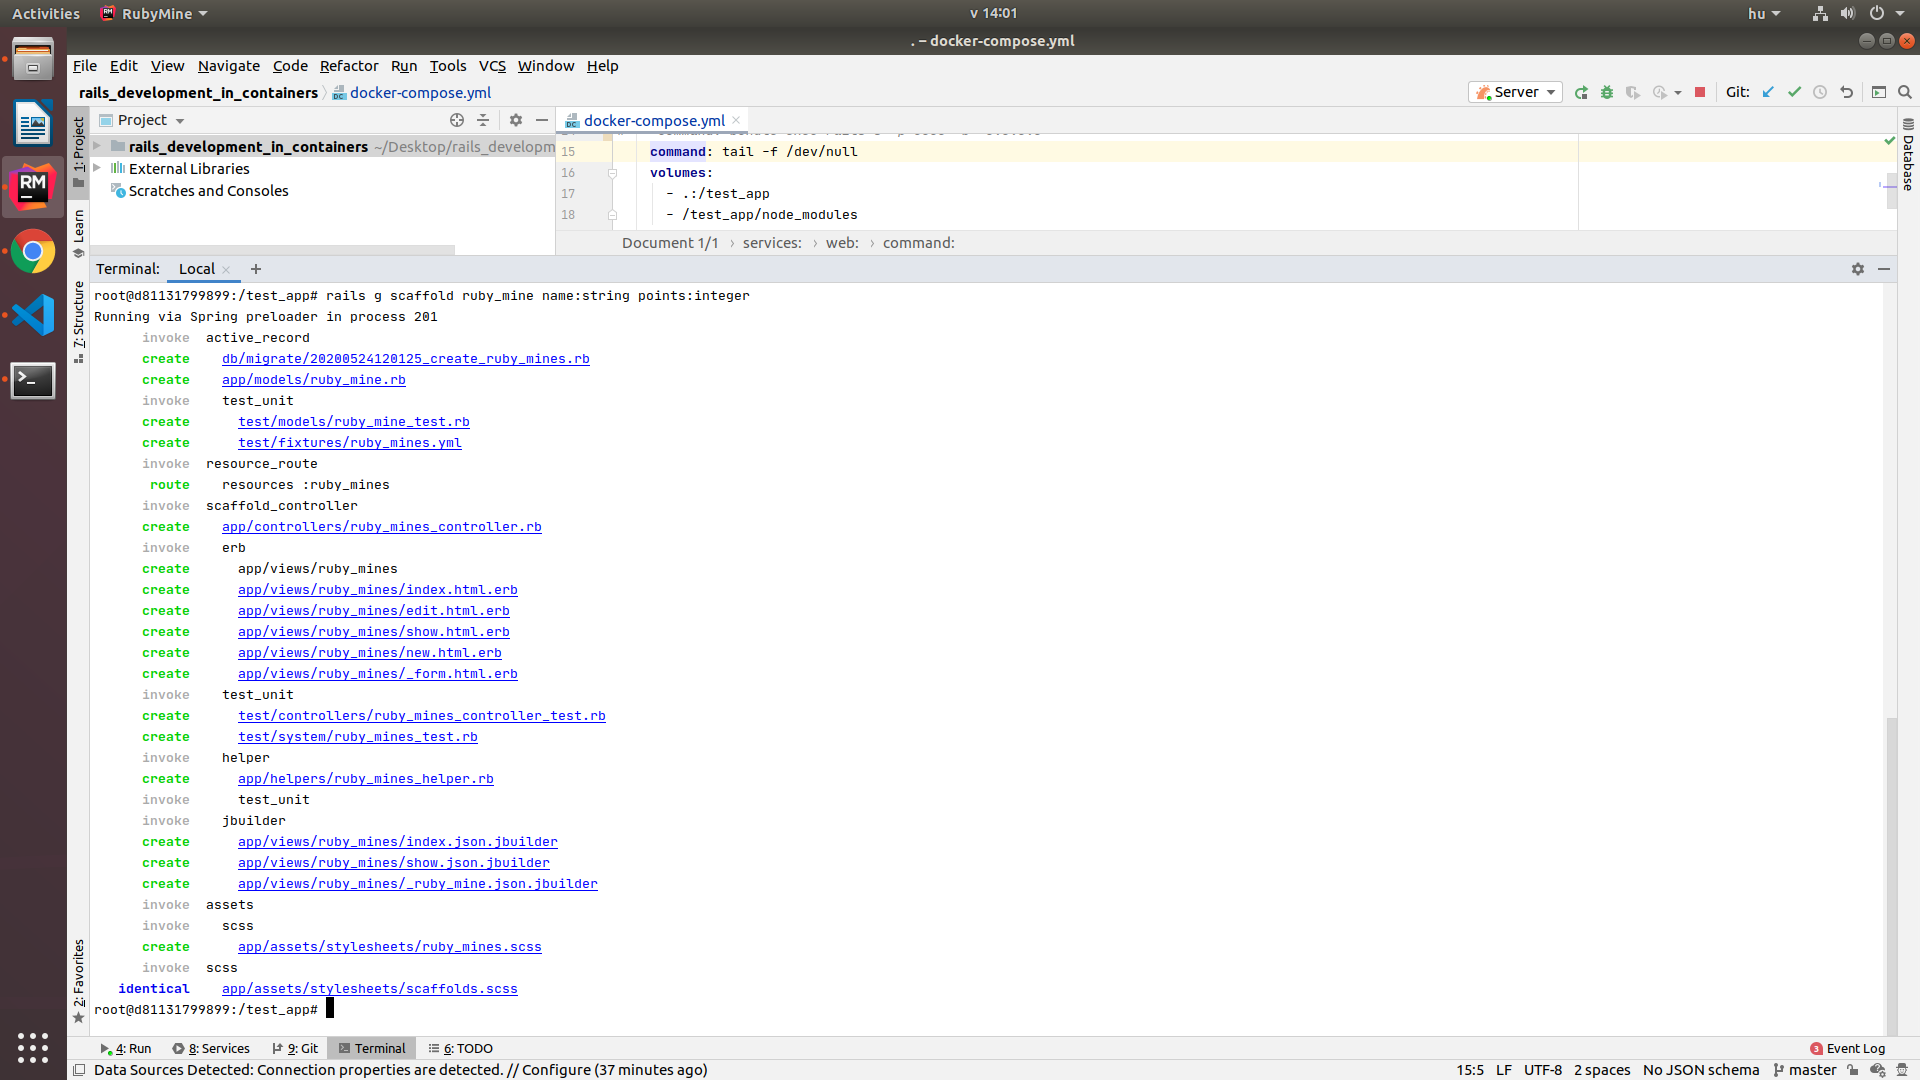Rollback changes with undo arrow
The height and width of the screenshot is (1080, 1920).
(x=1847, y=92)
